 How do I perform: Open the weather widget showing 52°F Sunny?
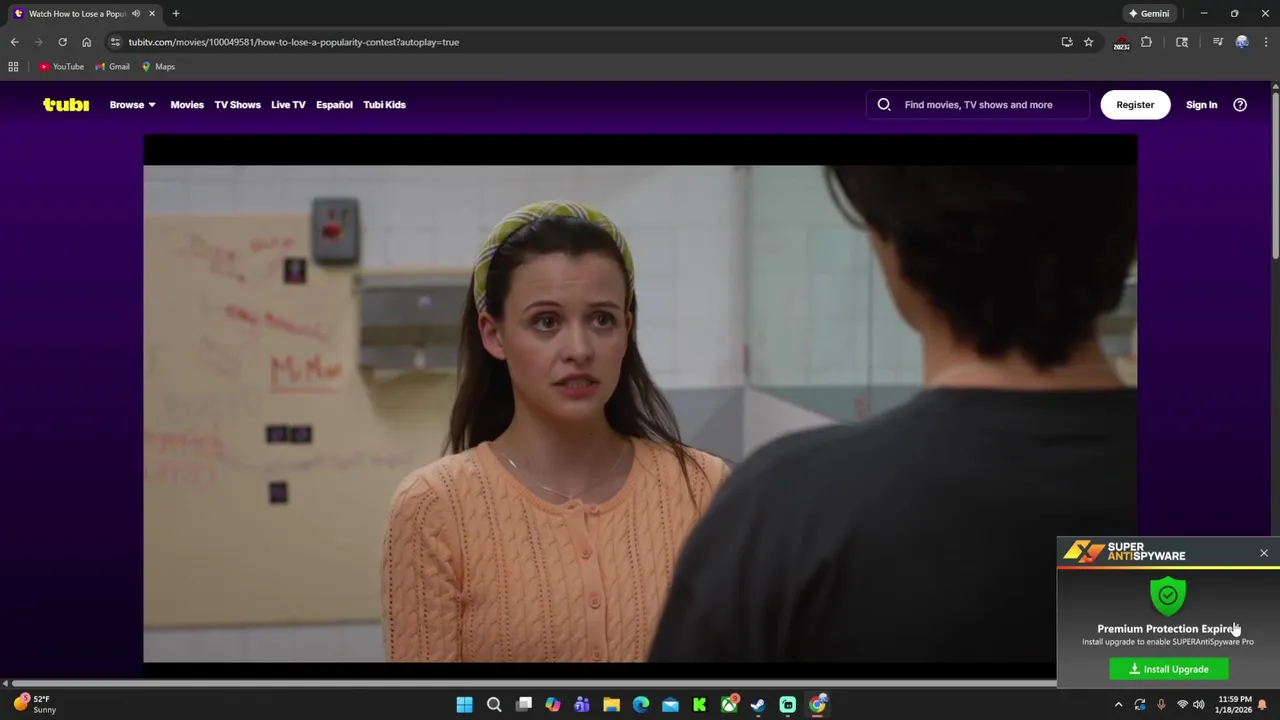(x=35, y=704)
